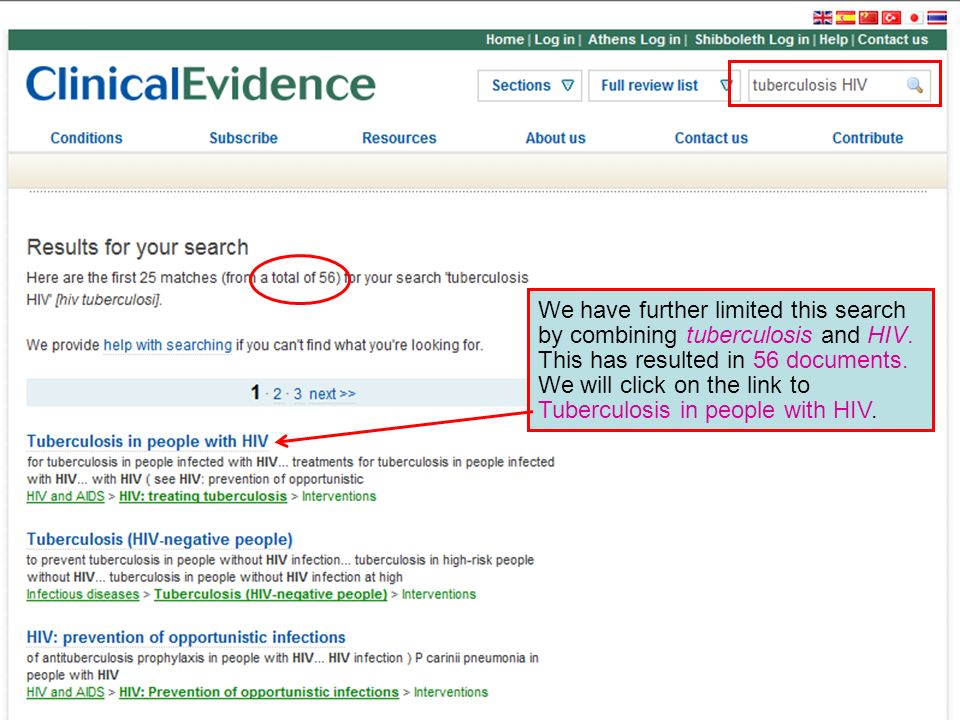This screenshot has height=720, width=960.
Task: Select the Chinese flag icon
Action: coord(868,18)
